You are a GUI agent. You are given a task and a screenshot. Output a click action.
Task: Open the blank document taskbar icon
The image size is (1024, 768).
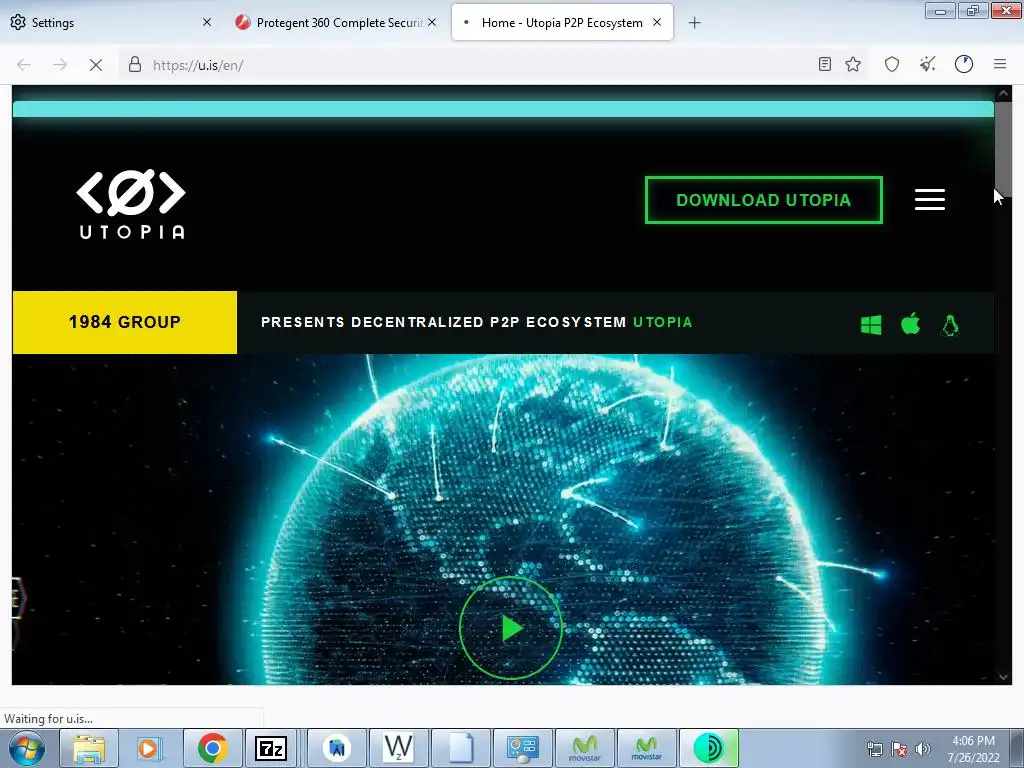click(460, 748)
